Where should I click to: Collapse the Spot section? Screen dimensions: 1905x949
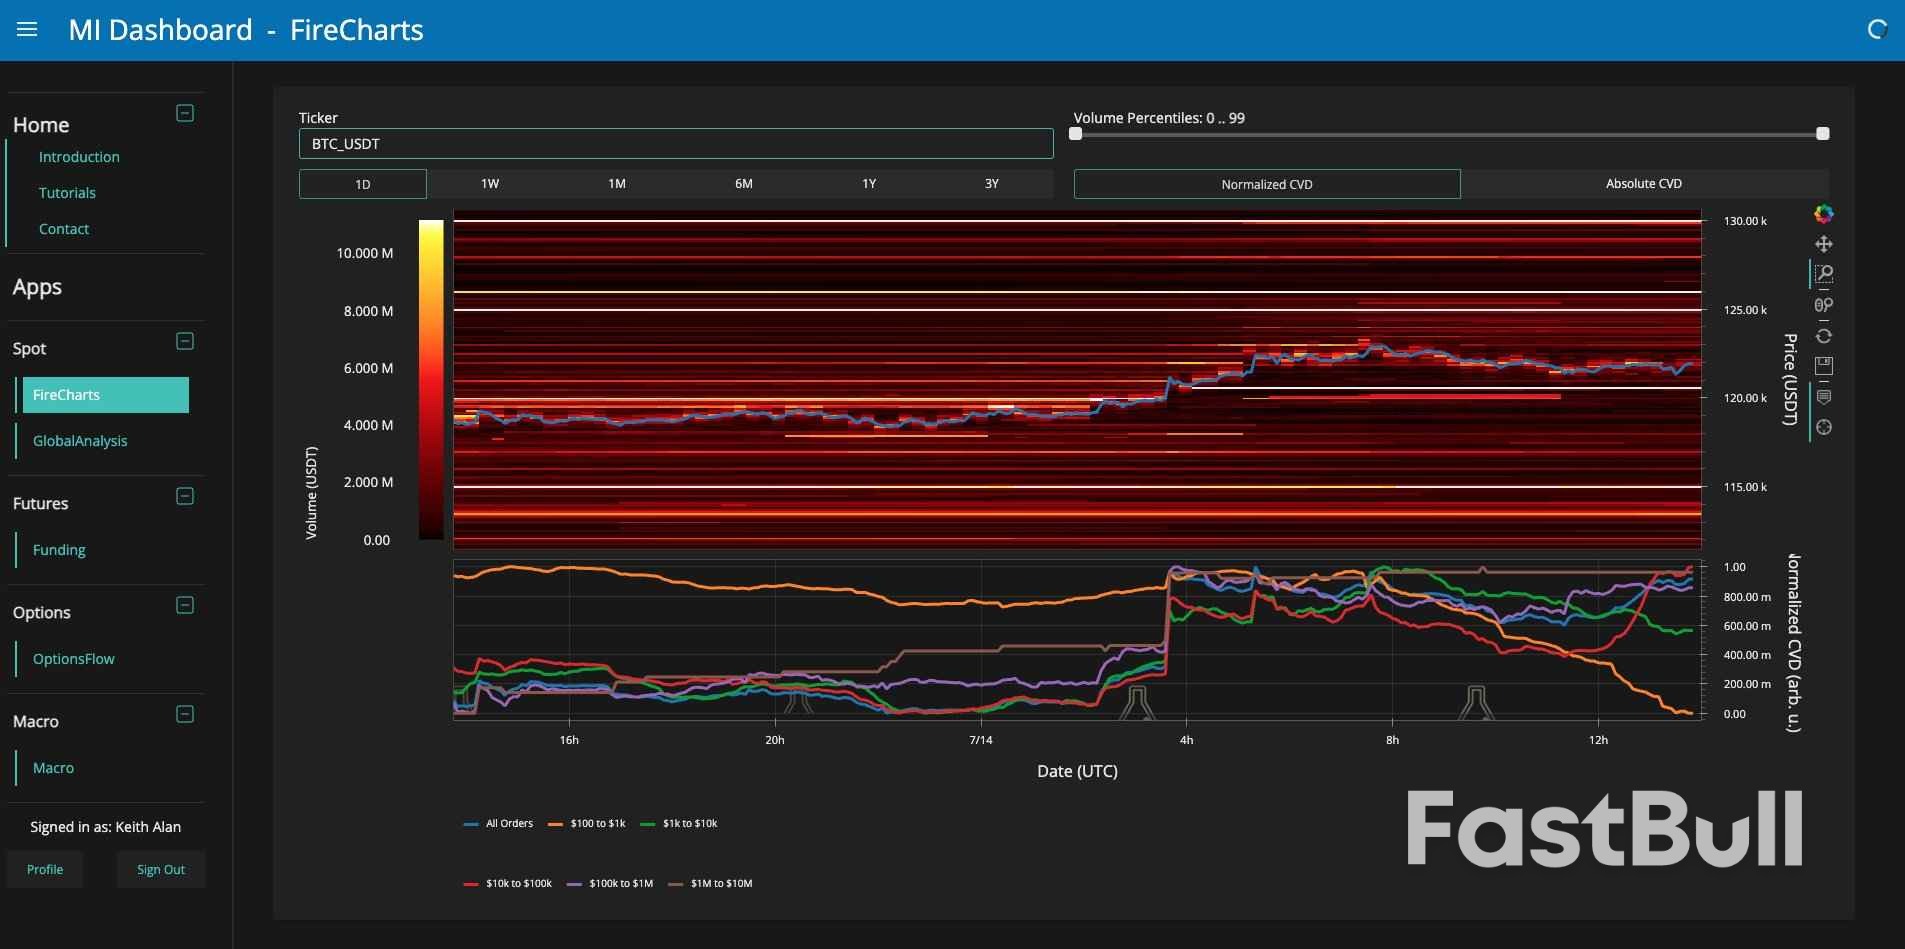click(x=185, y=341)
